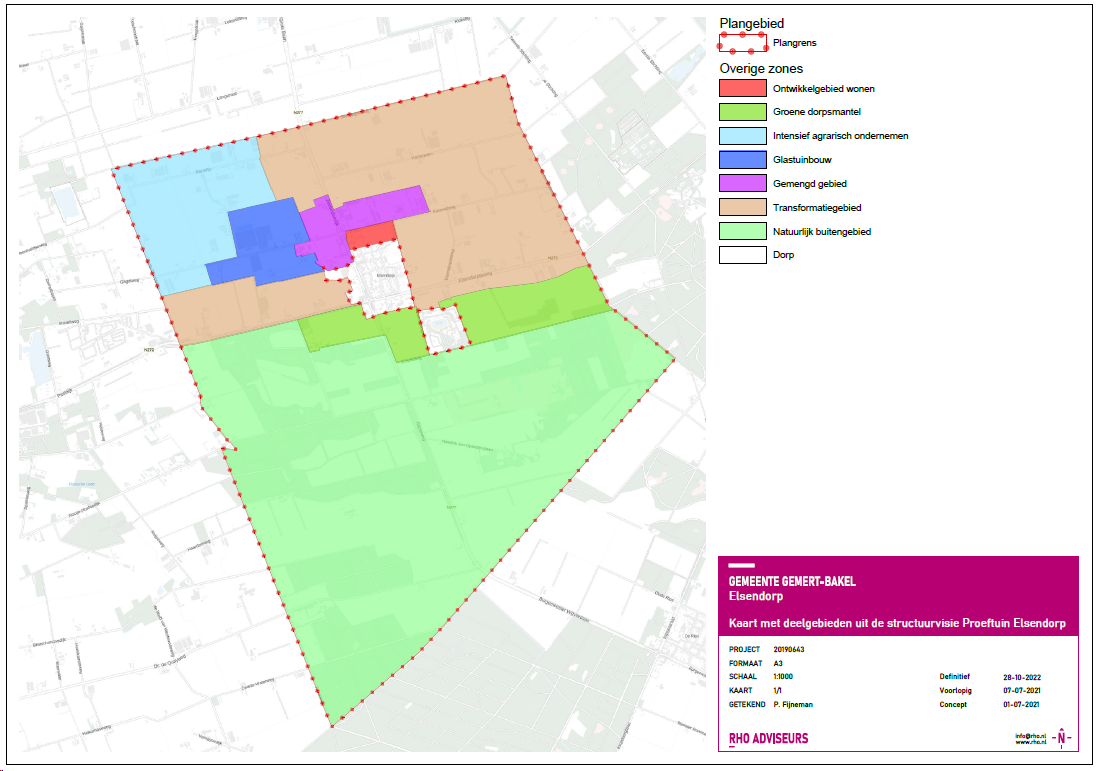Click the red Ontwikkelgebied wonen map area
Image resolution: width=1096 pixels, height=771 pixels.
click(371, 236)
